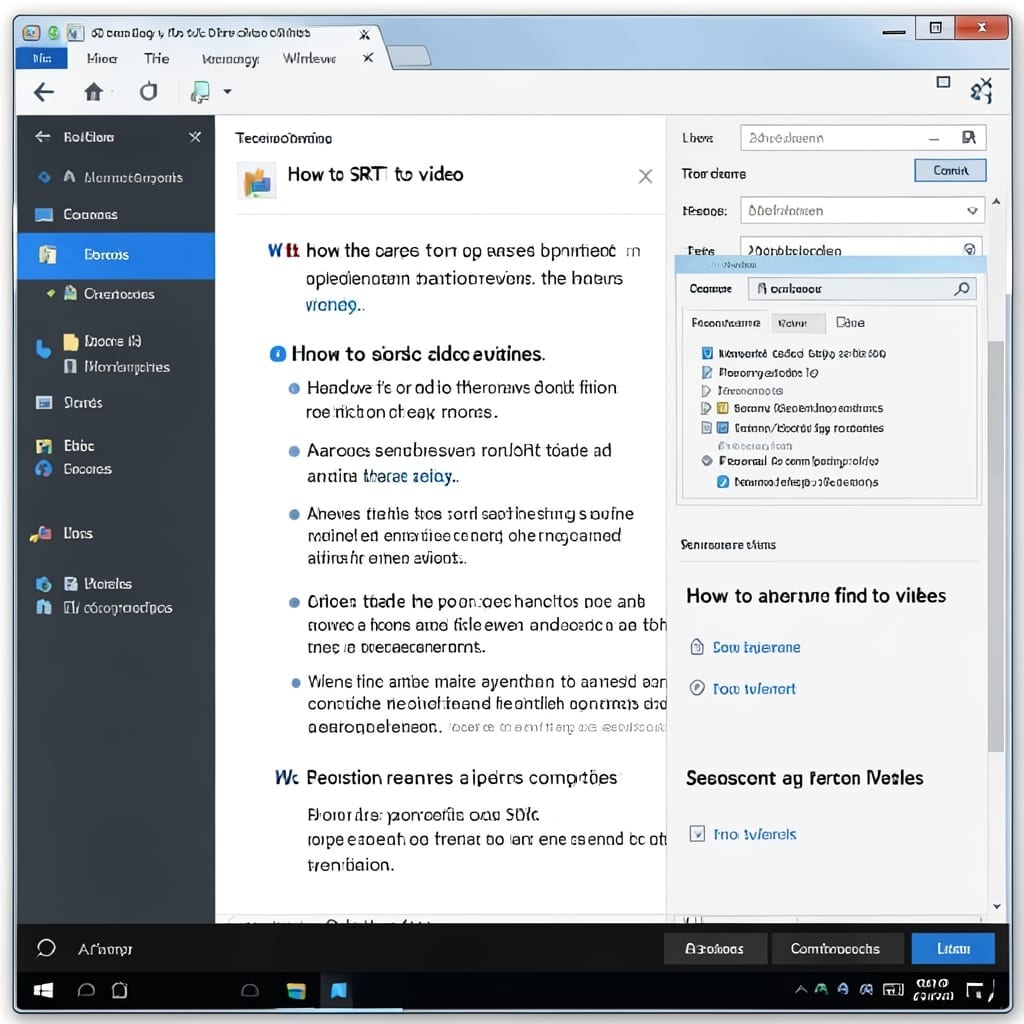This screenshot has width=1024, height=1024.
Task: Toggle the yellow square checkbox in the popup list
Action: tap(722, 408)
